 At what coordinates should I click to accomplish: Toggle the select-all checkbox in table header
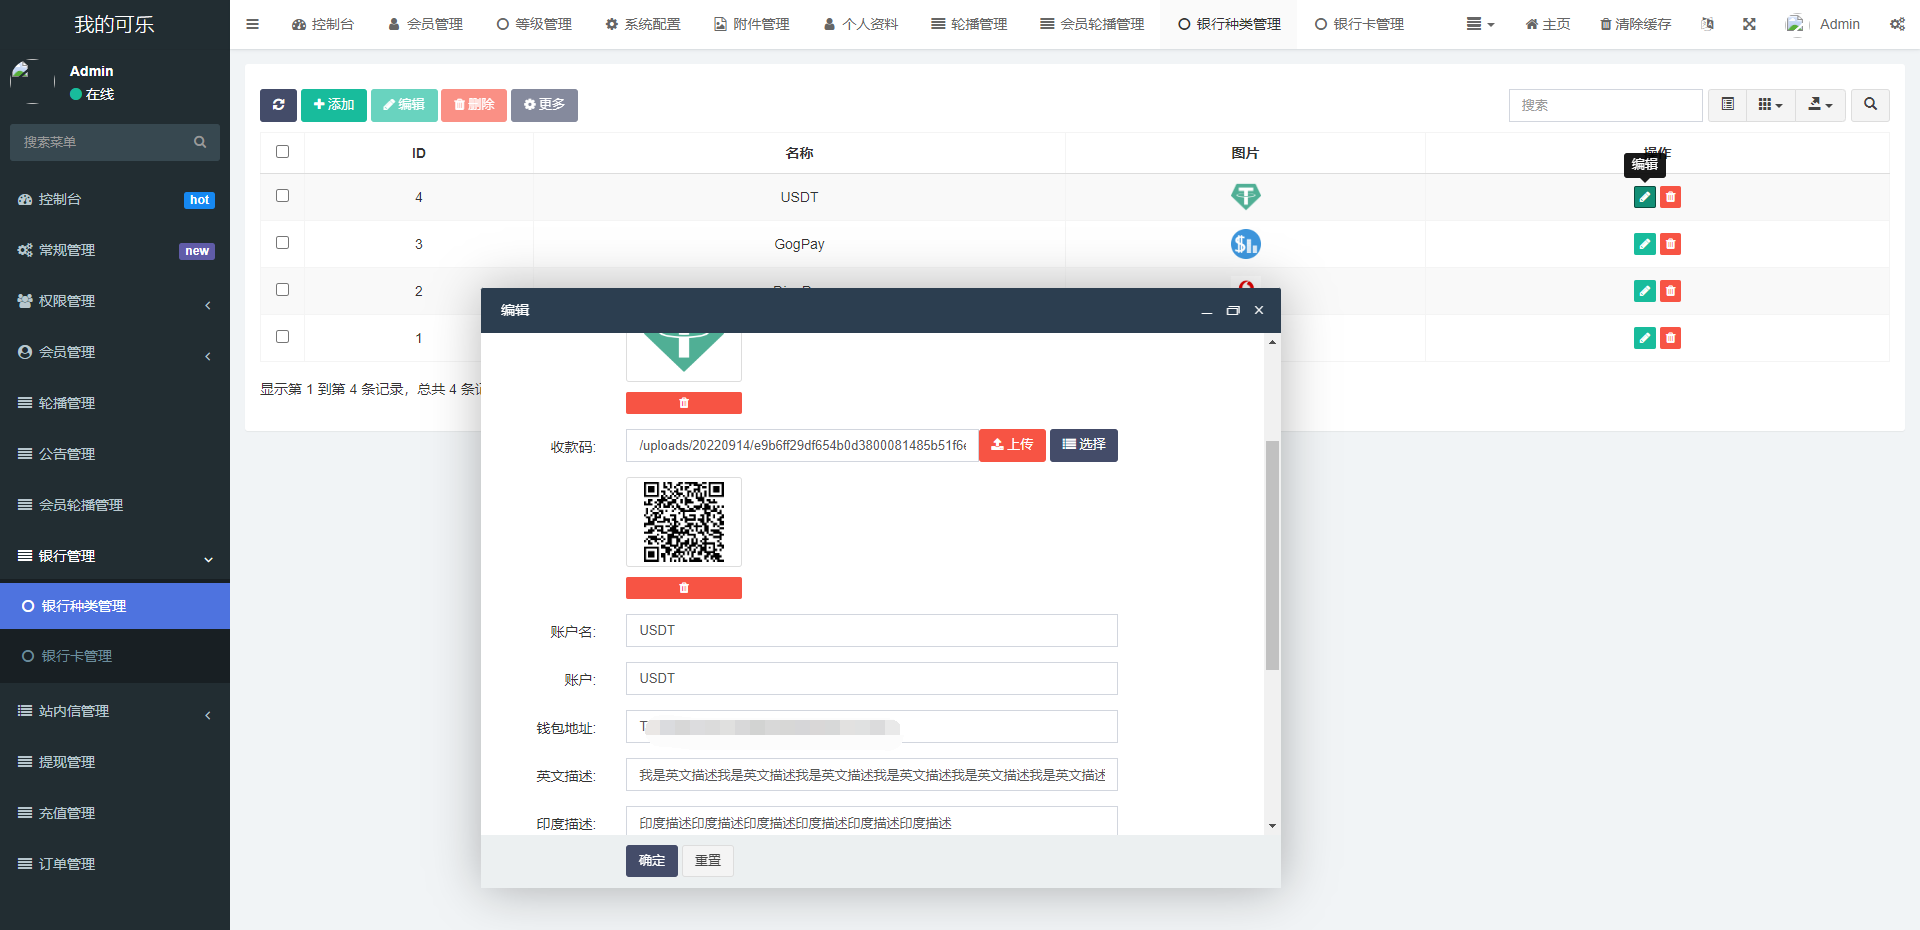coord(282,152)
